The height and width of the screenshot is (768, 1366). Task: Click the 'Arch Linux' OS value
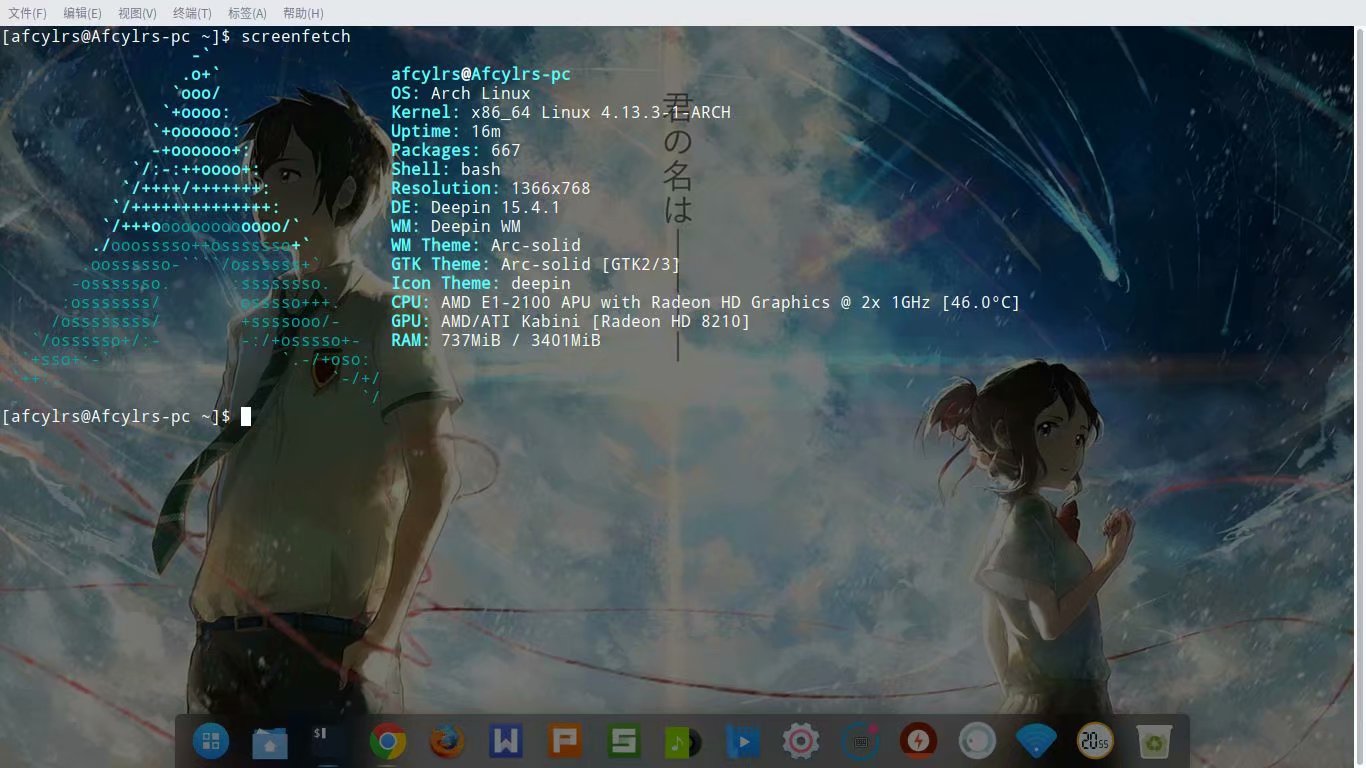[x=481, y=93]
